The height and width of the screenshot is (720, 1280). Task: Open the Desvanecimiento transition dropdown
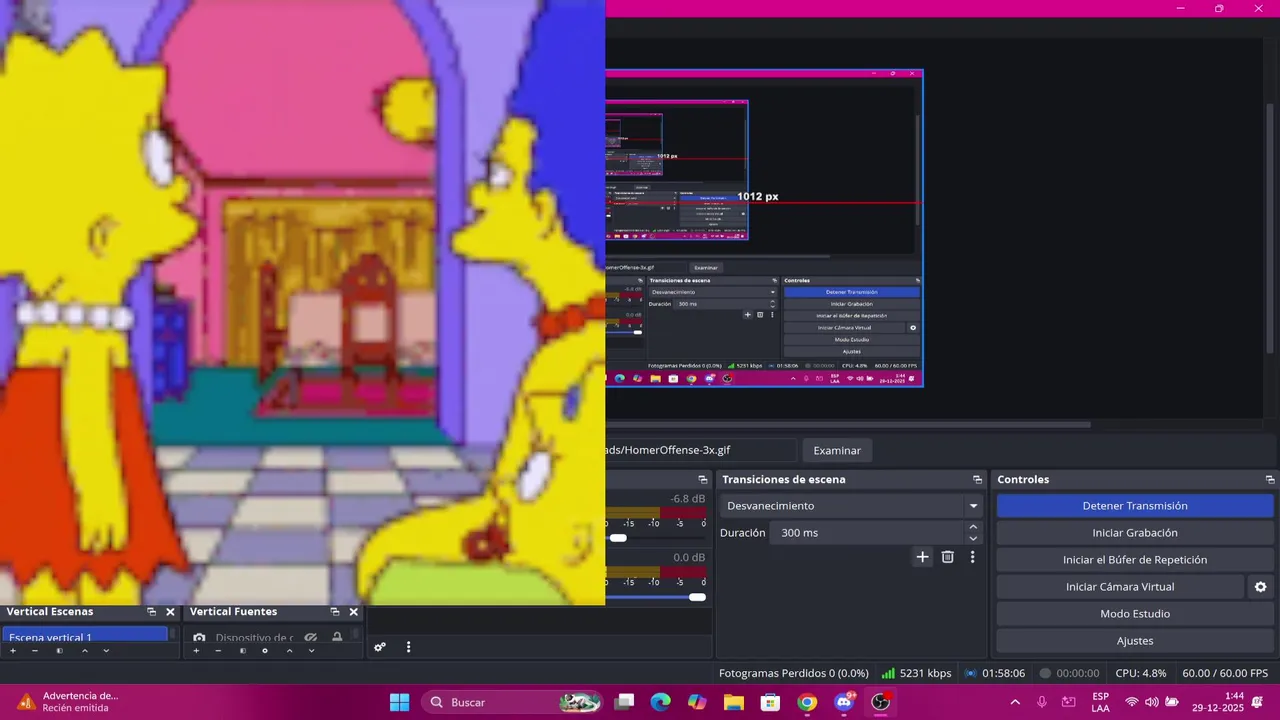pyautogui.click(x=851, y=506)
